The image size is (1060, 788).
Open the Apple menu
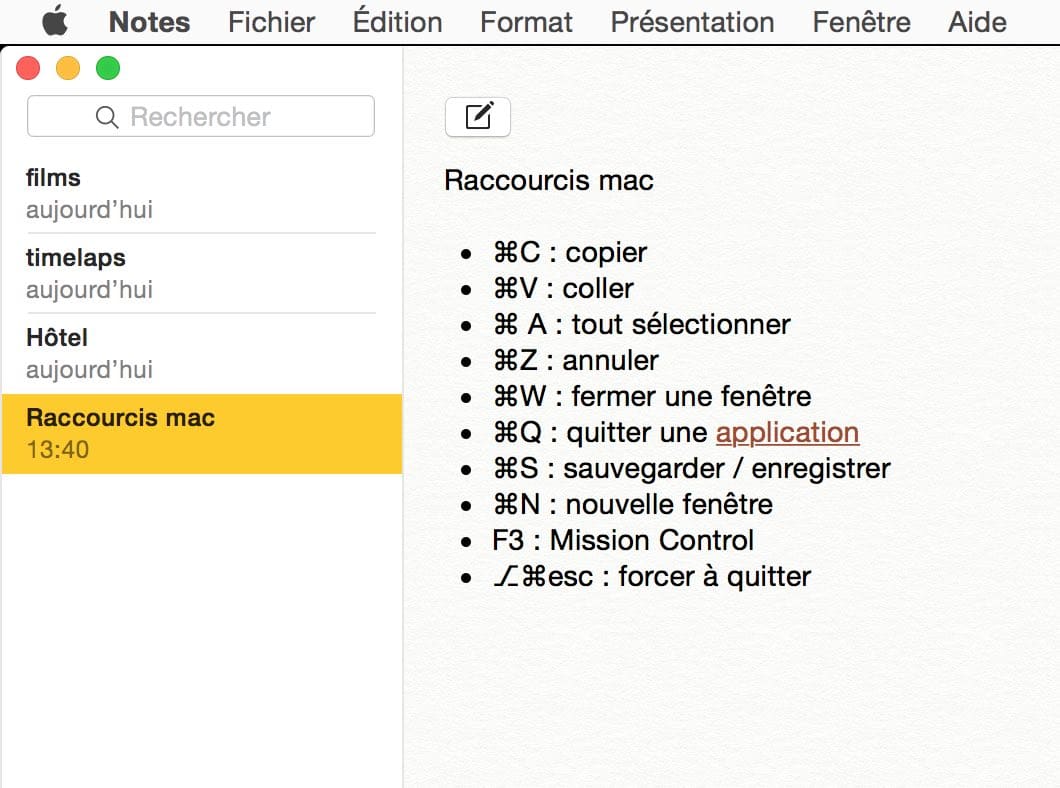point(55,21)
